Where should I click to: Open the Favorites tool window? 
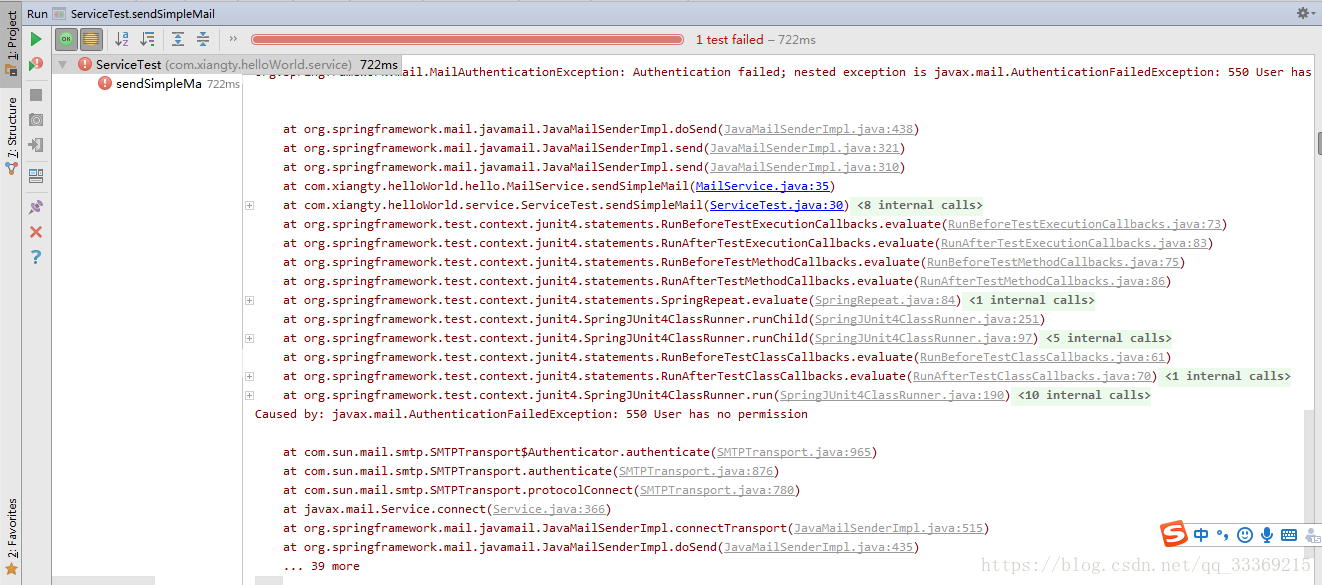tap(10, 527)
